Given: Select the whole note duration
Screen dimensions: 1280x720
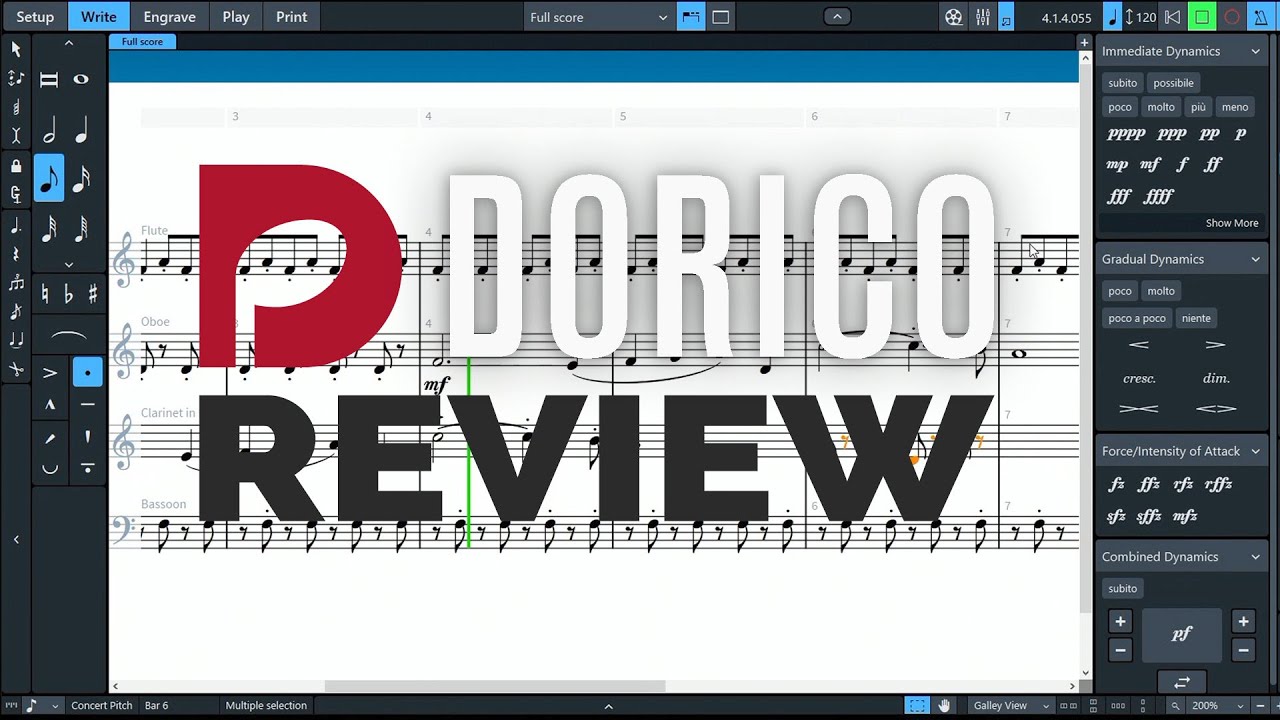Looking at the screenshot, I should (81, 79).
